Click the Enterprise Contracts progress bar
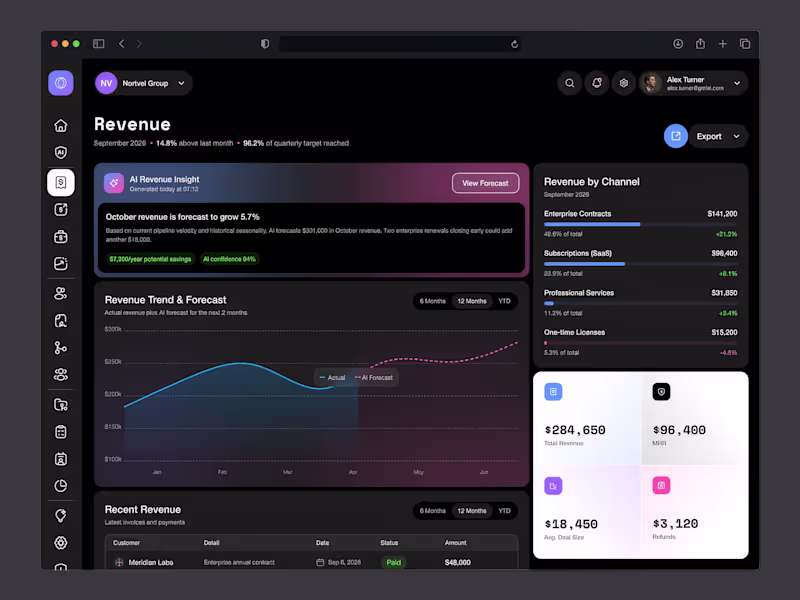 point(640,224)
